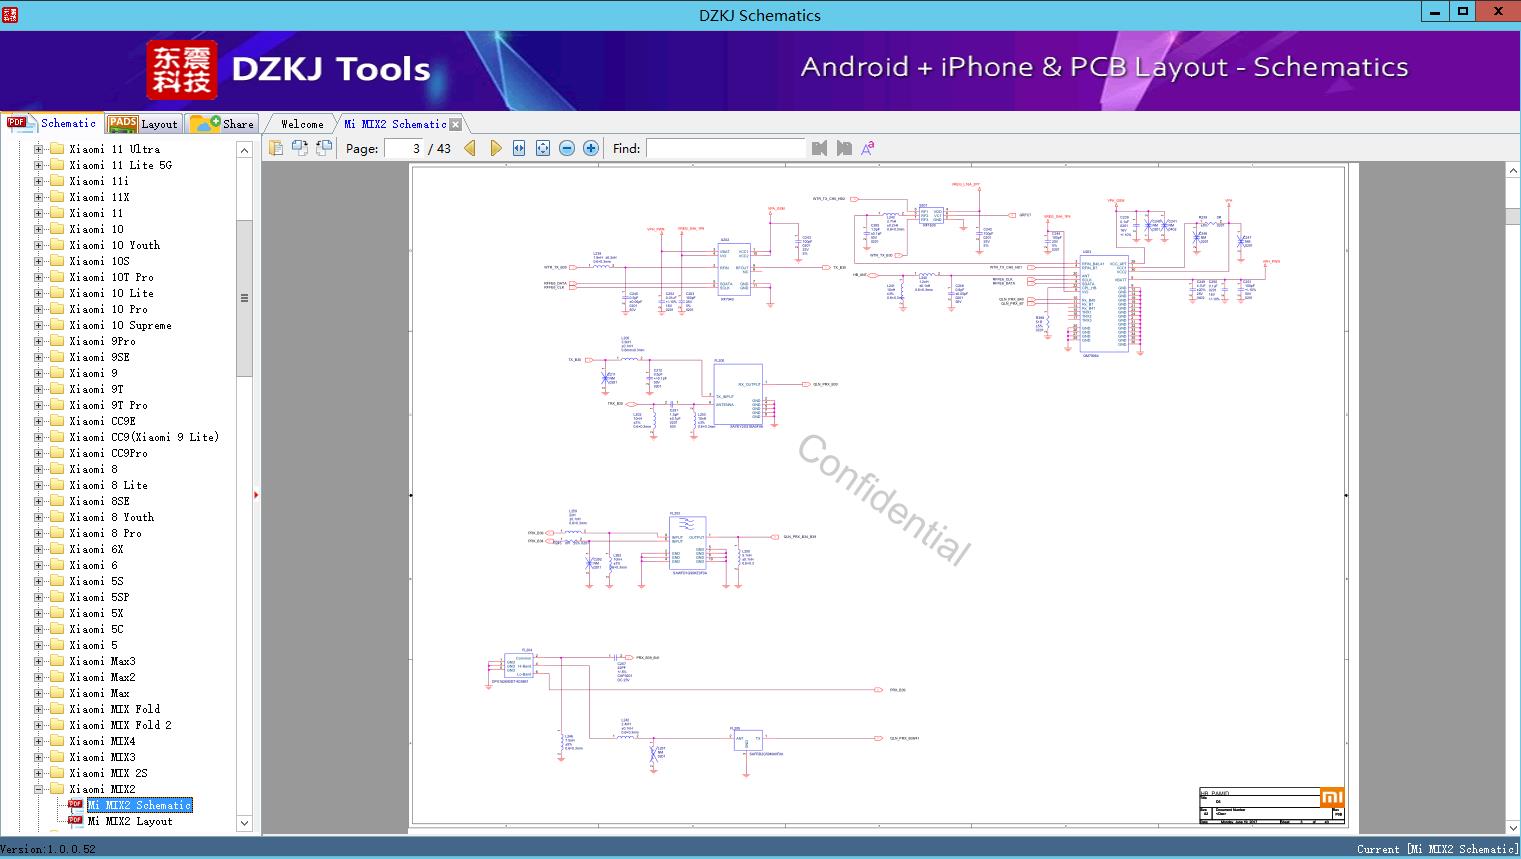This screenshot has width=1521, height=859.
Task: Click the rotate clockwise icon
Action: [x=324, y=148]
